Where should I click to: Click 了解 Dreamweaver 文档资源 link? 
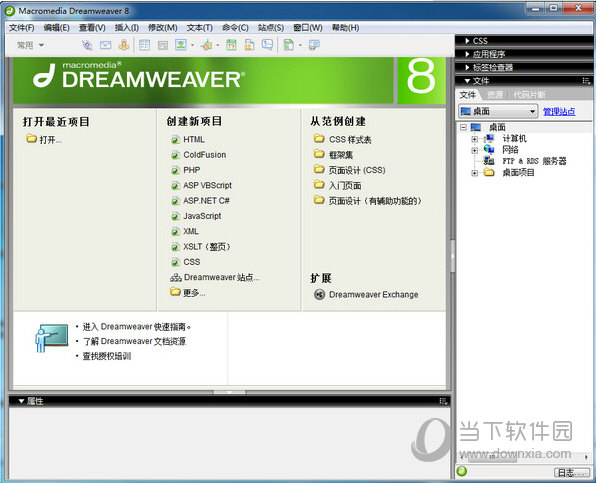[x=134, y=341]
